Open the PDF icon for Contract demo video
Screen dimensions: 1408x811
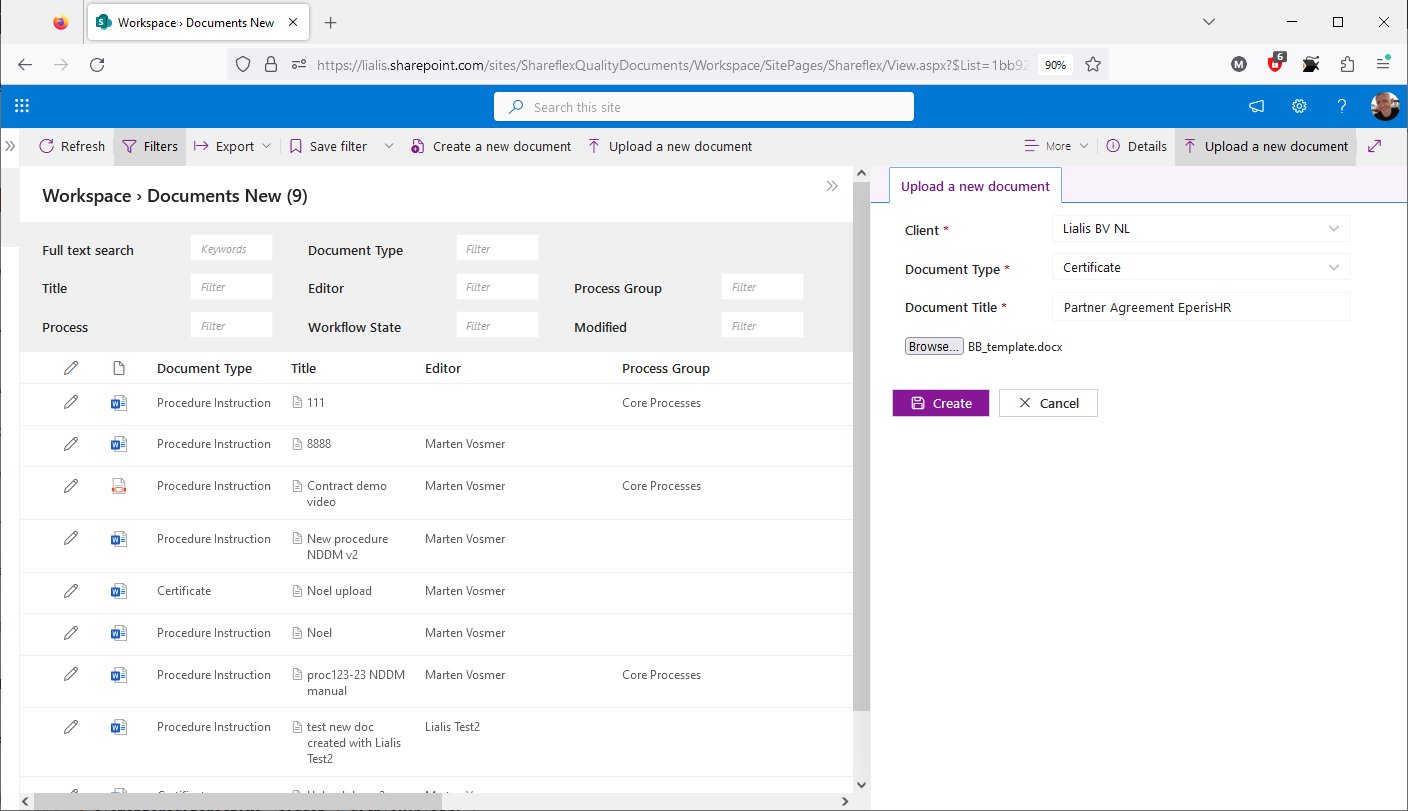coord(119,486)
